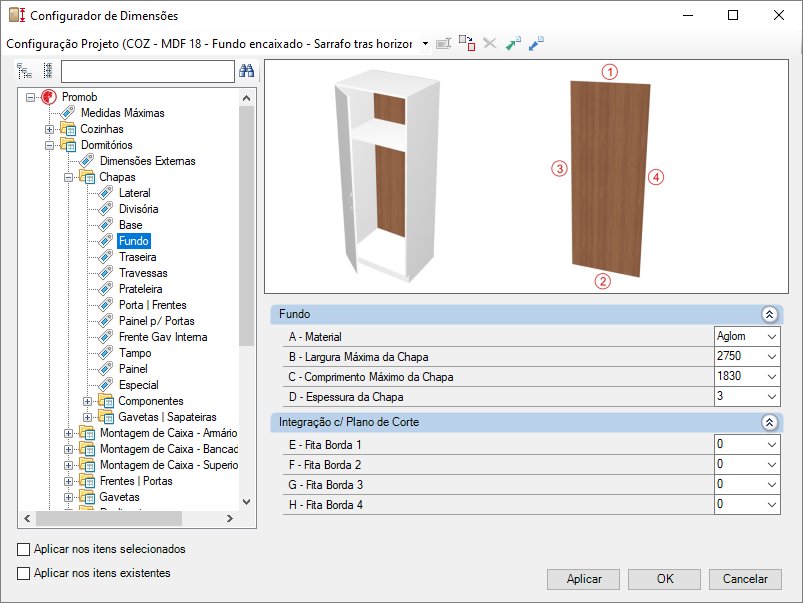Click the blue arrow import icon
The height and width of the screenshot is (603, 803).
tap(536, 44)
